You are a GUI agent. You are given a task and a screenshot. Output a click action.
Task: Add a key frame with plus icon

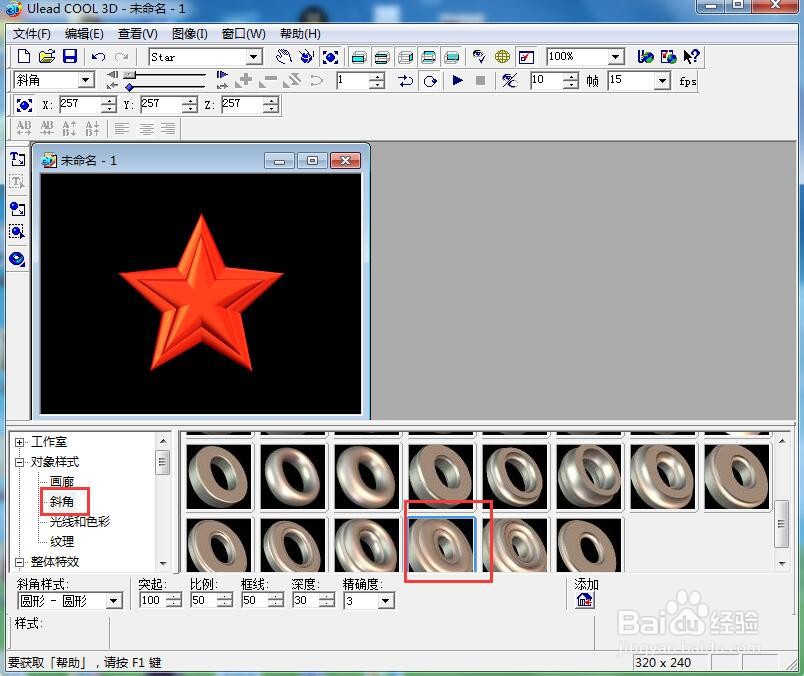click(x=245, y=80)
